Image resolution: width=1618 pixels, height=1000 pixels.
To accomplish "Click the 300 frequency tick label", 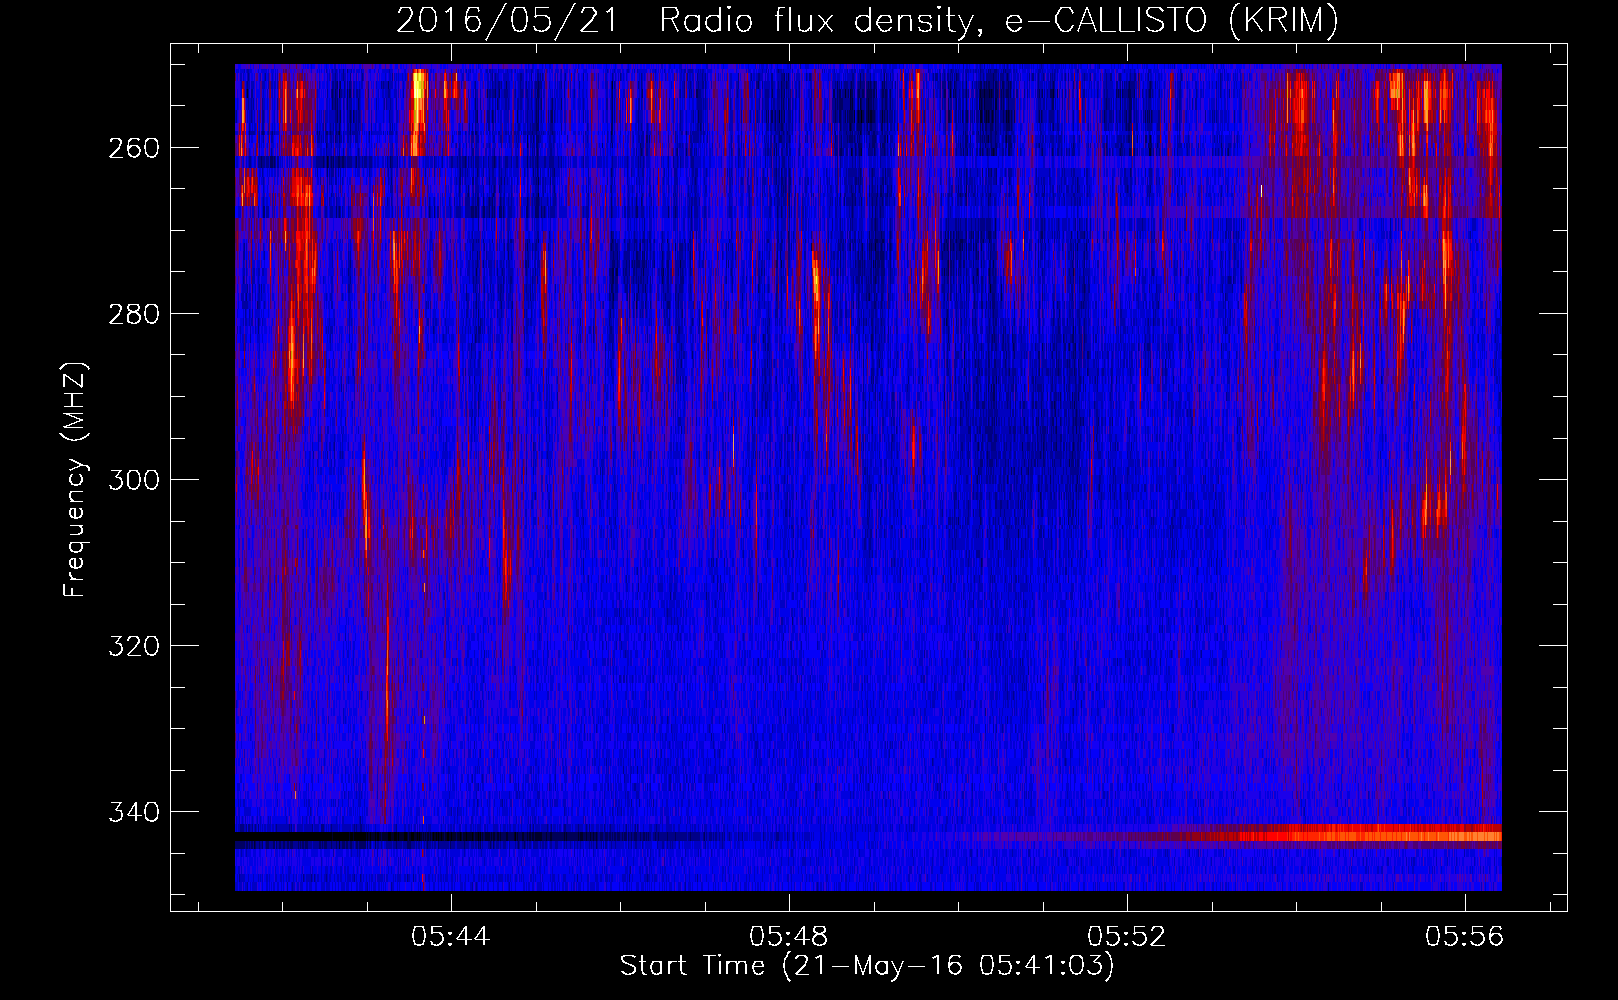I will pos(133,480).
